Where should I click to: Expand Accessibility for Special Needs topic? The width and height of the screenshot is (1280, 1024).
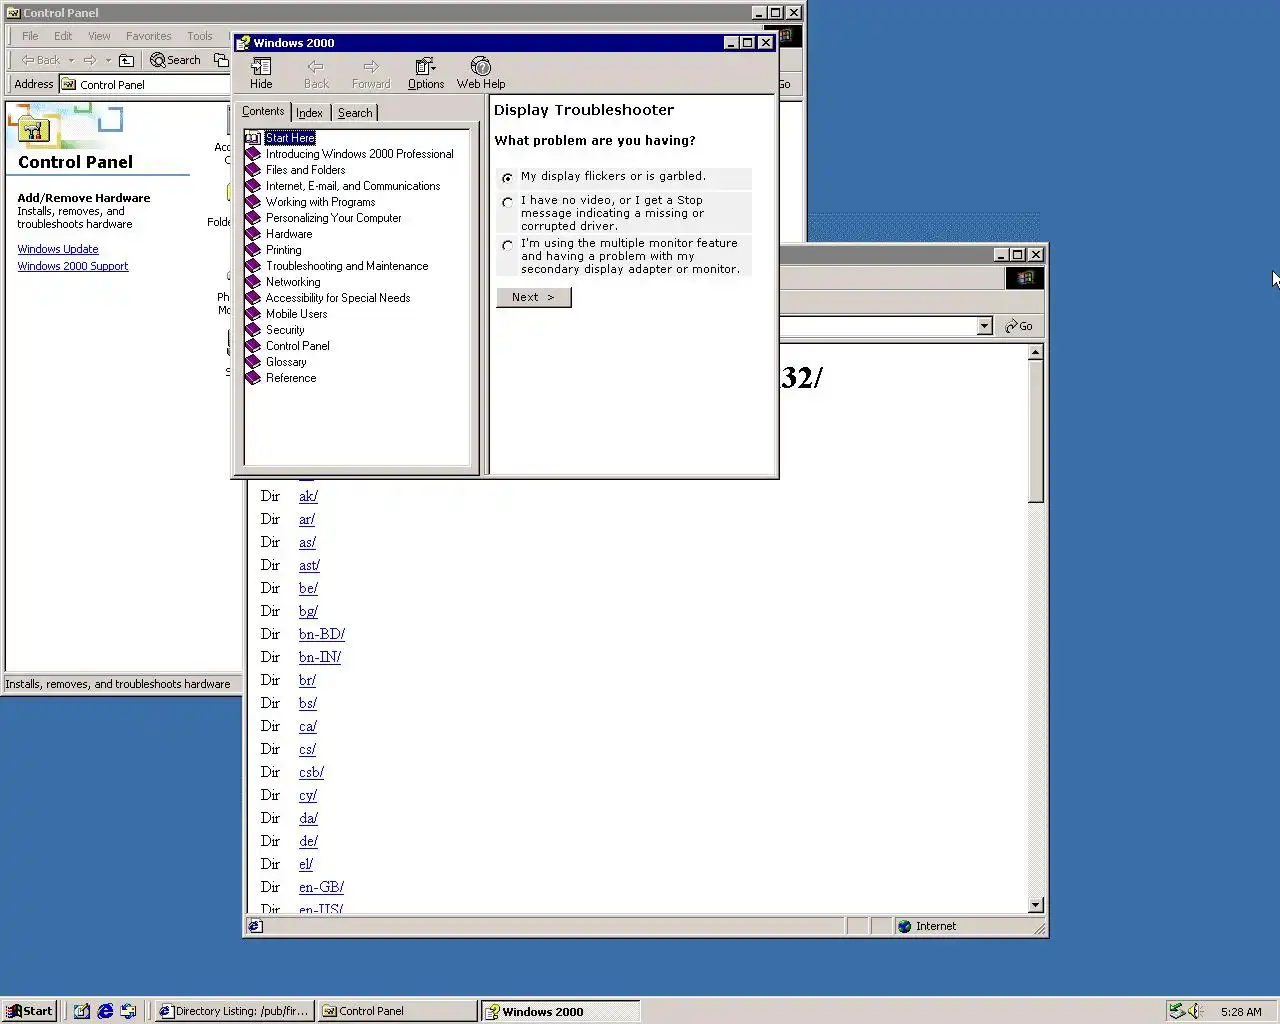point(338,298)
